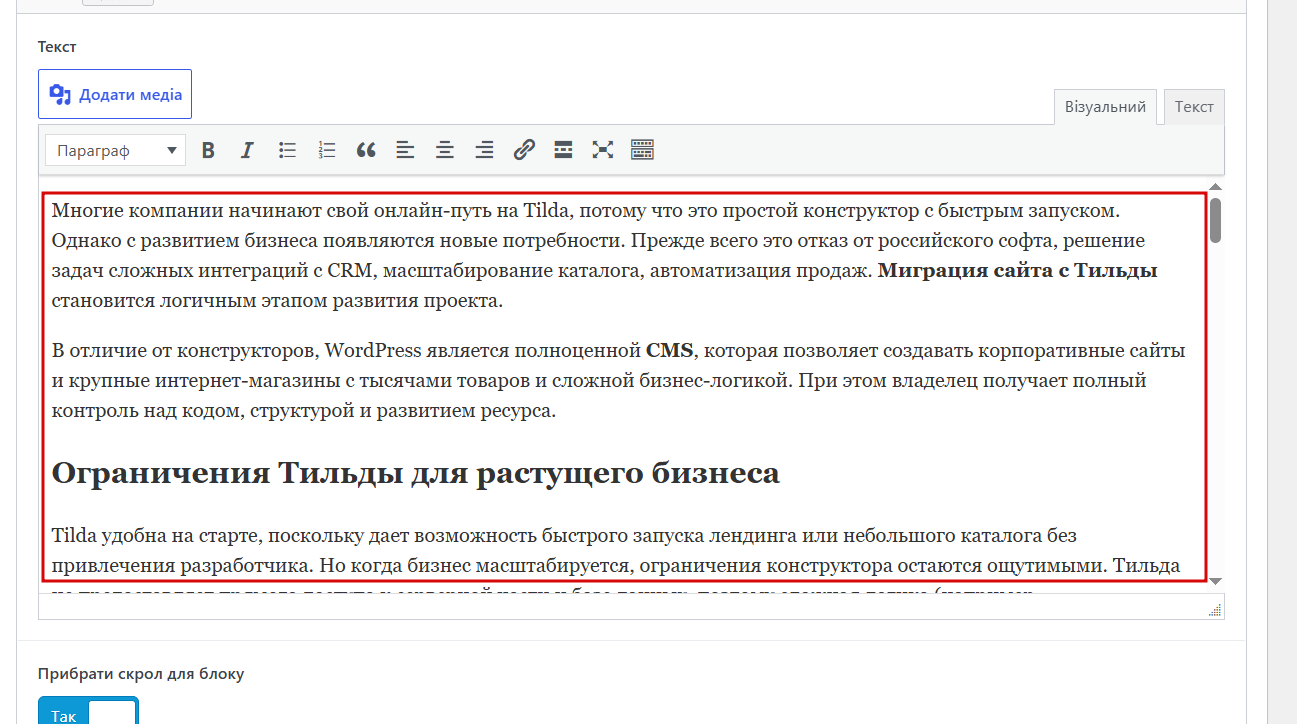Image resolution: width=1297 pixels, height=724 pixels.
Task: Enable distraction-free fullscreen mode
Action: pos(602,150)
